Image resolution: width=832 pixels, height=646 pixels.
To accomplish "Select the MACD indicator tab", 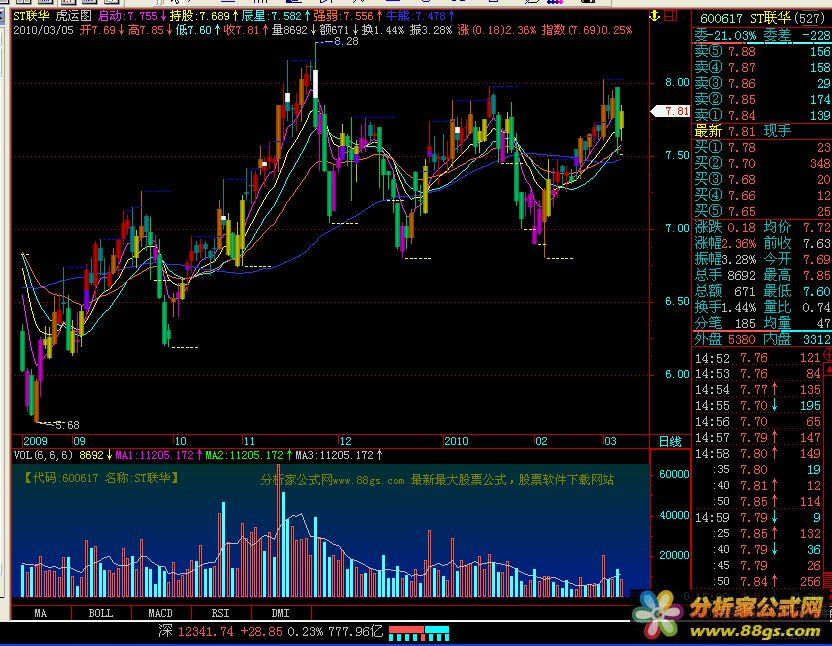I will point(160,612).
